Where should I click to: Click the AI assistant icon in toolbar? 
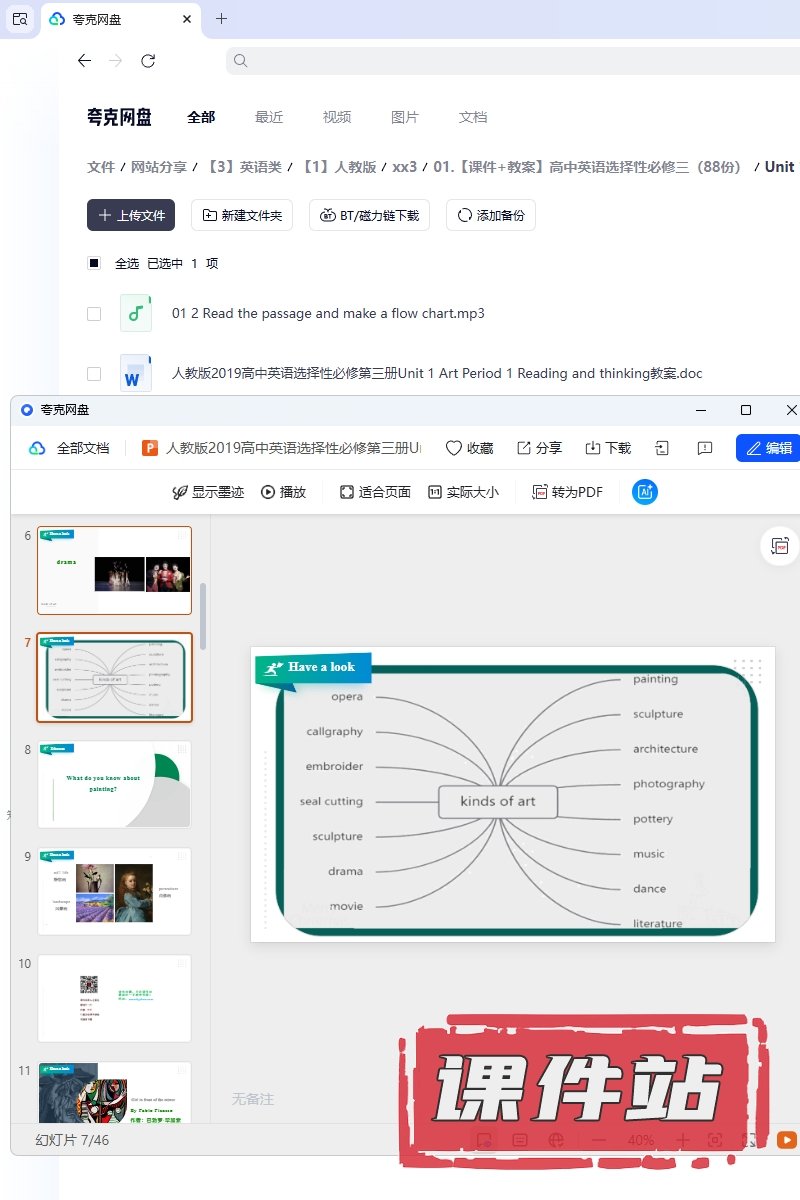645,492
